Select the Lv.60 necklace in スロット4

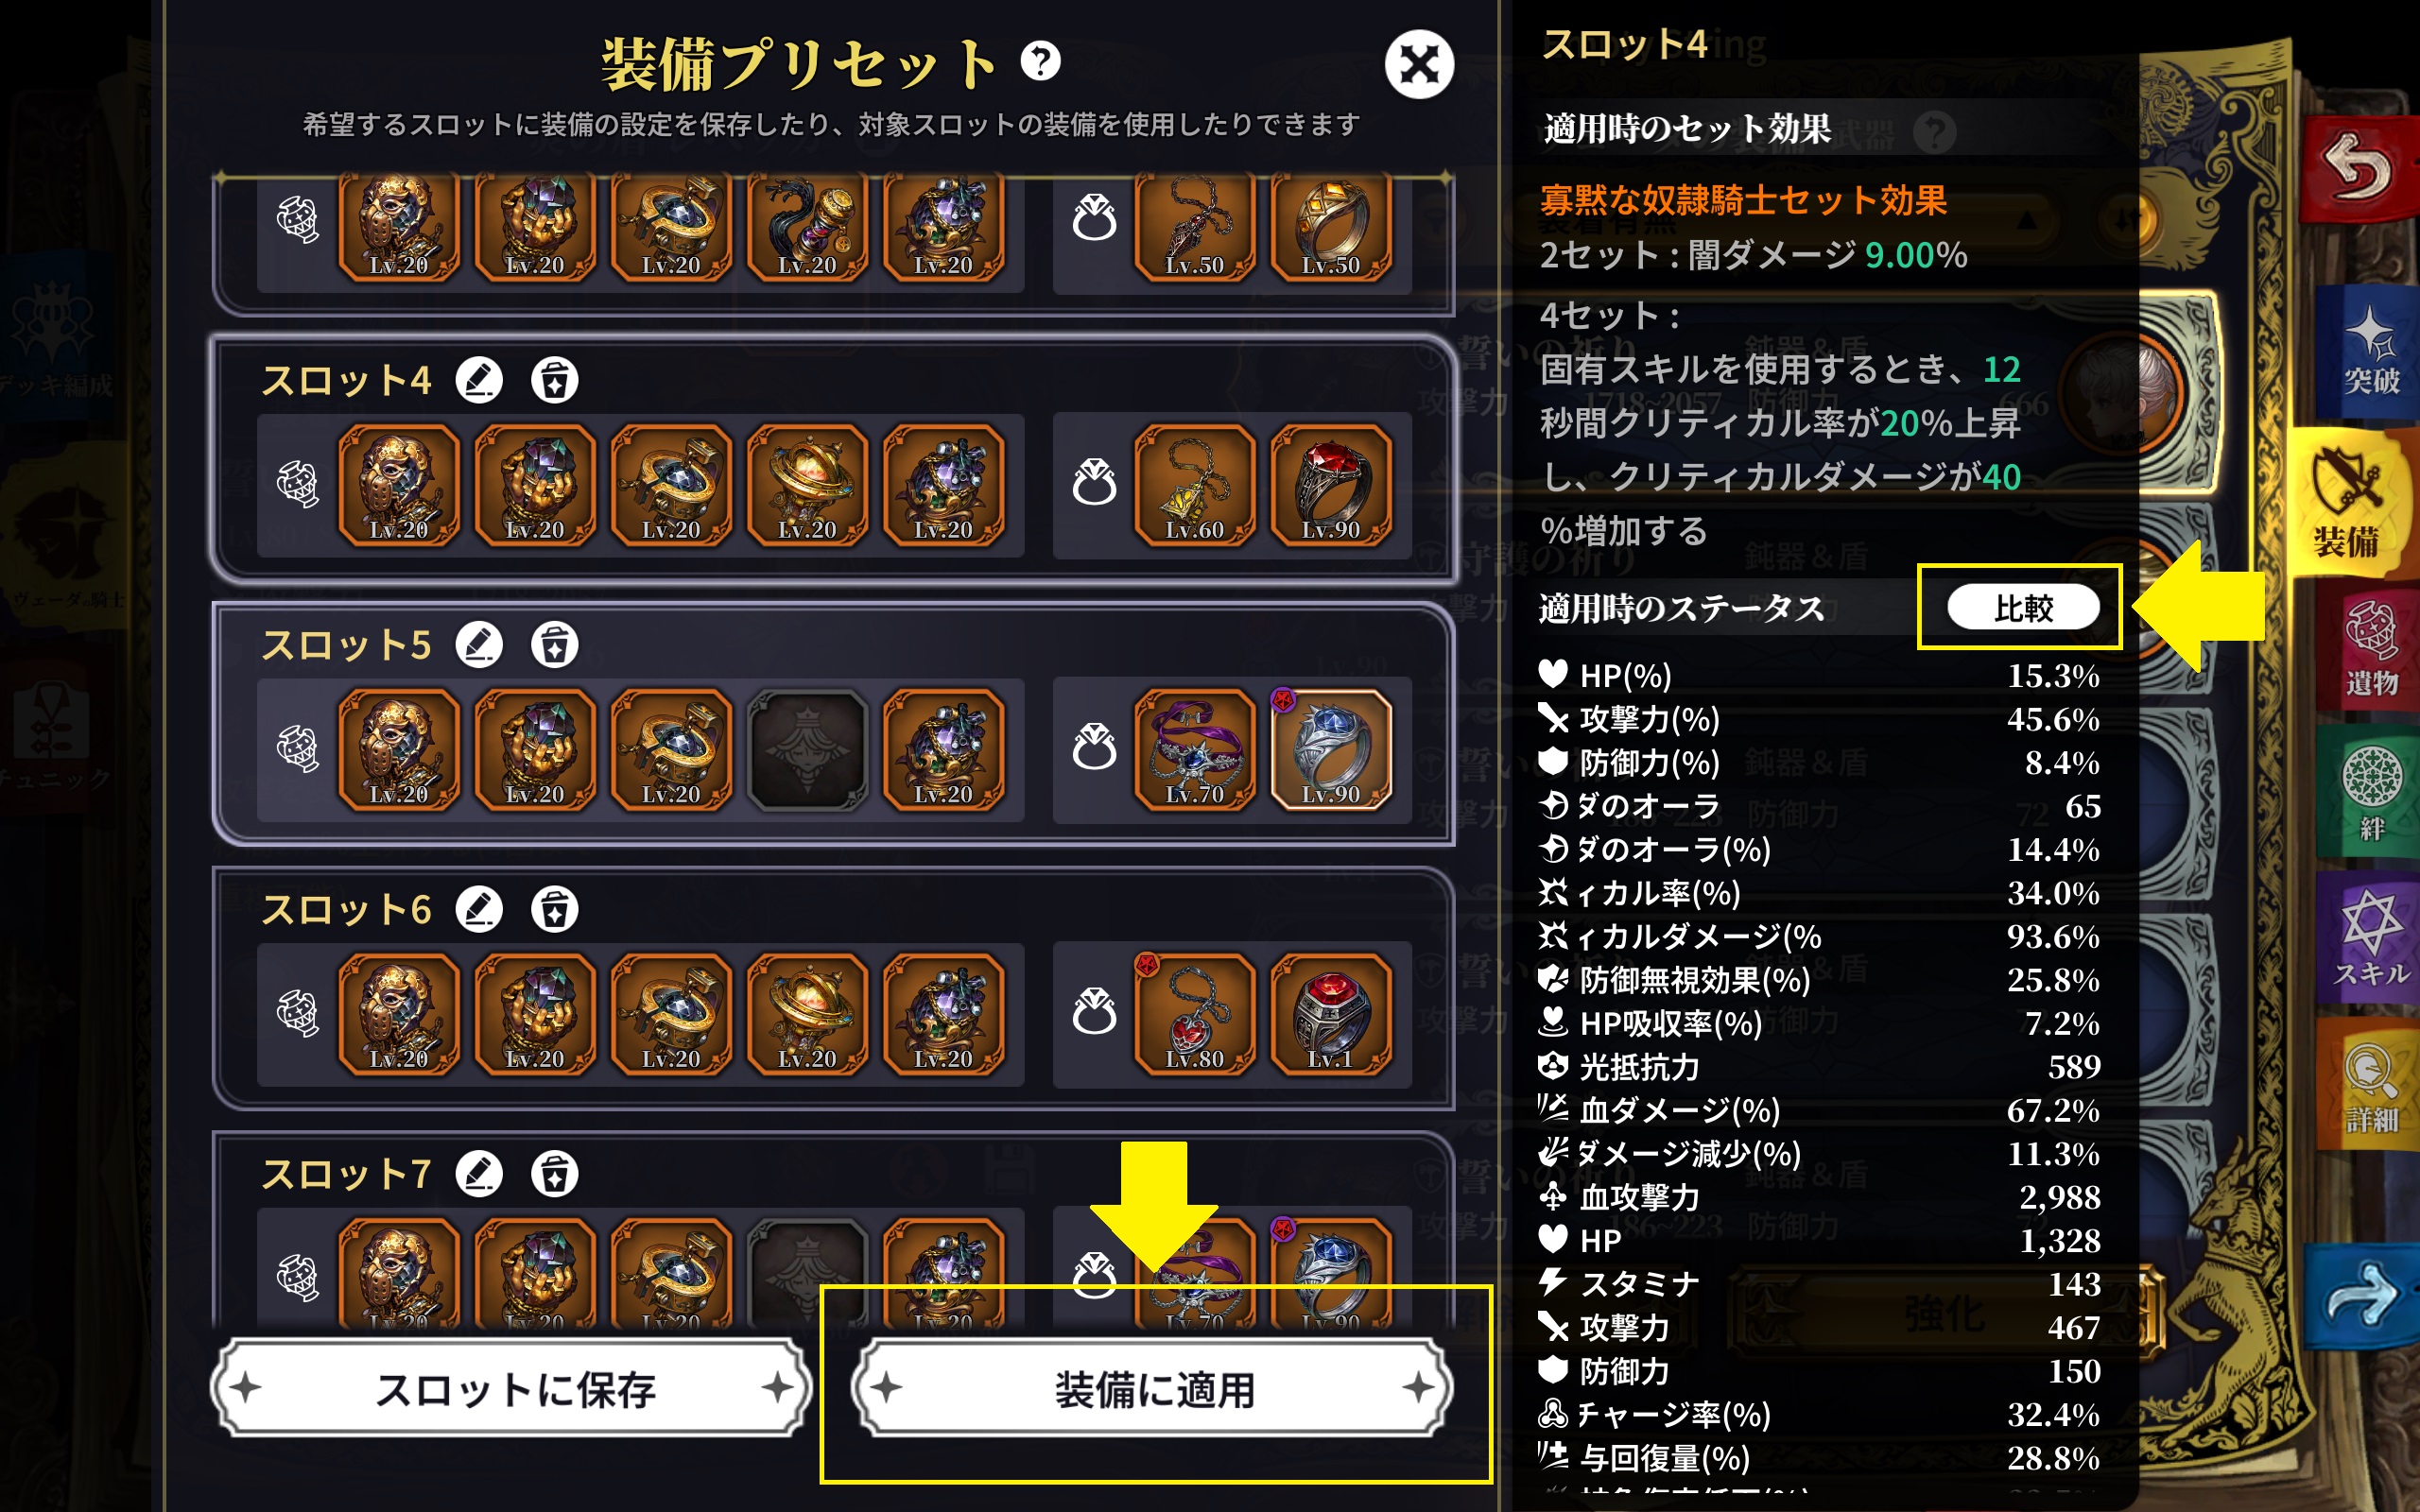point(1194,485)
